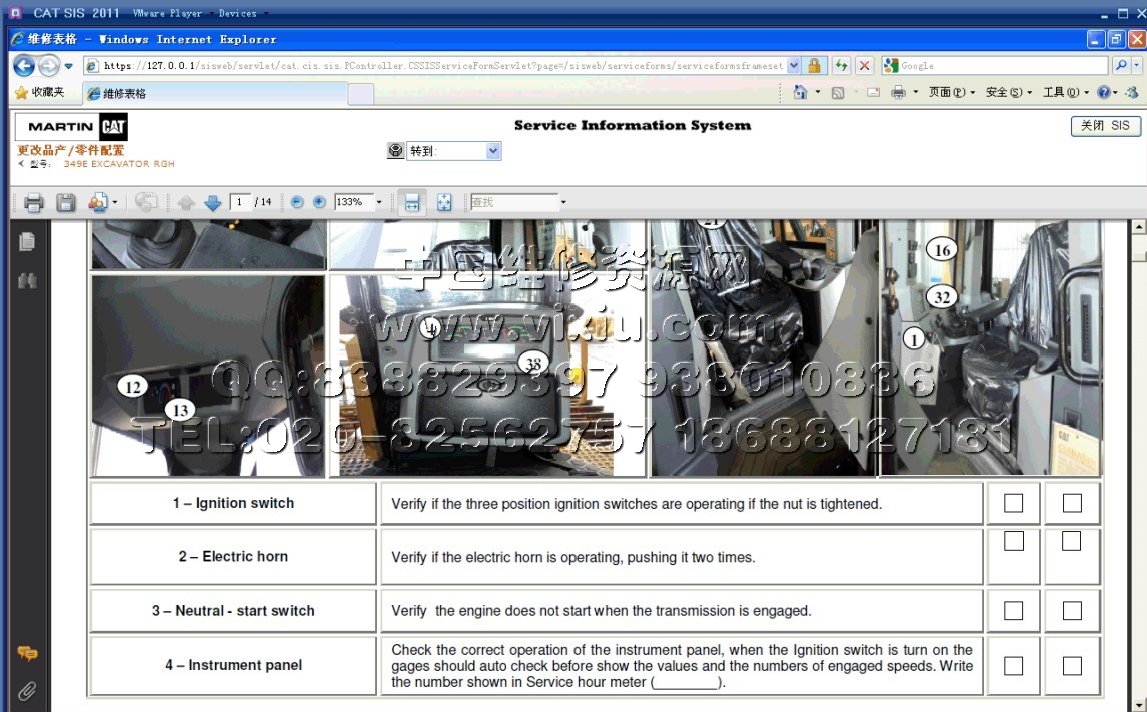Click the 更改品产/零件配置 link
The image size is (1147, 712).
[71, 150]
